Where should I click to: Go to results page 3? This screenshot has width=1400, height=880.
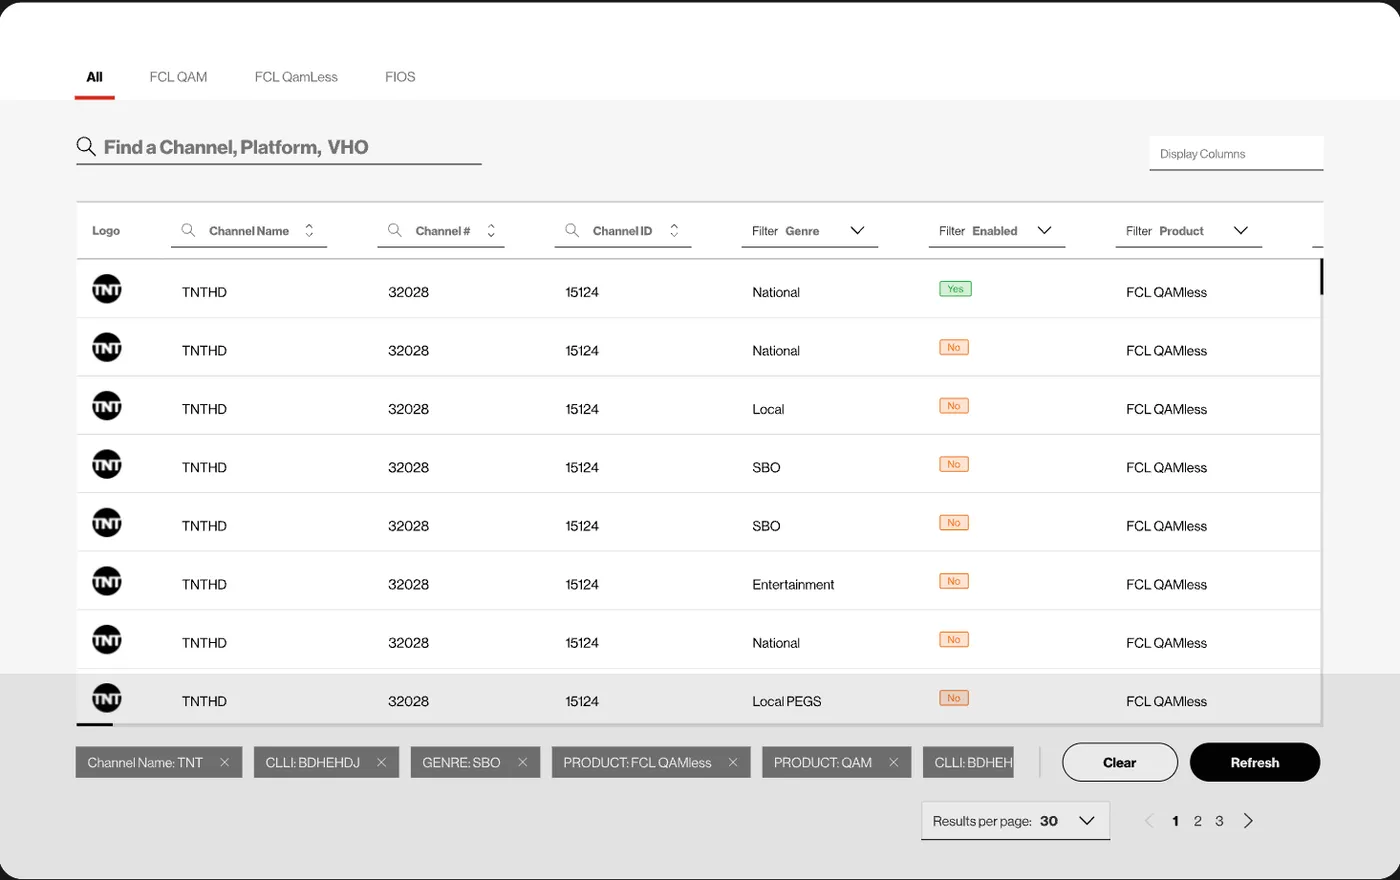click(x=1219, y=821)
